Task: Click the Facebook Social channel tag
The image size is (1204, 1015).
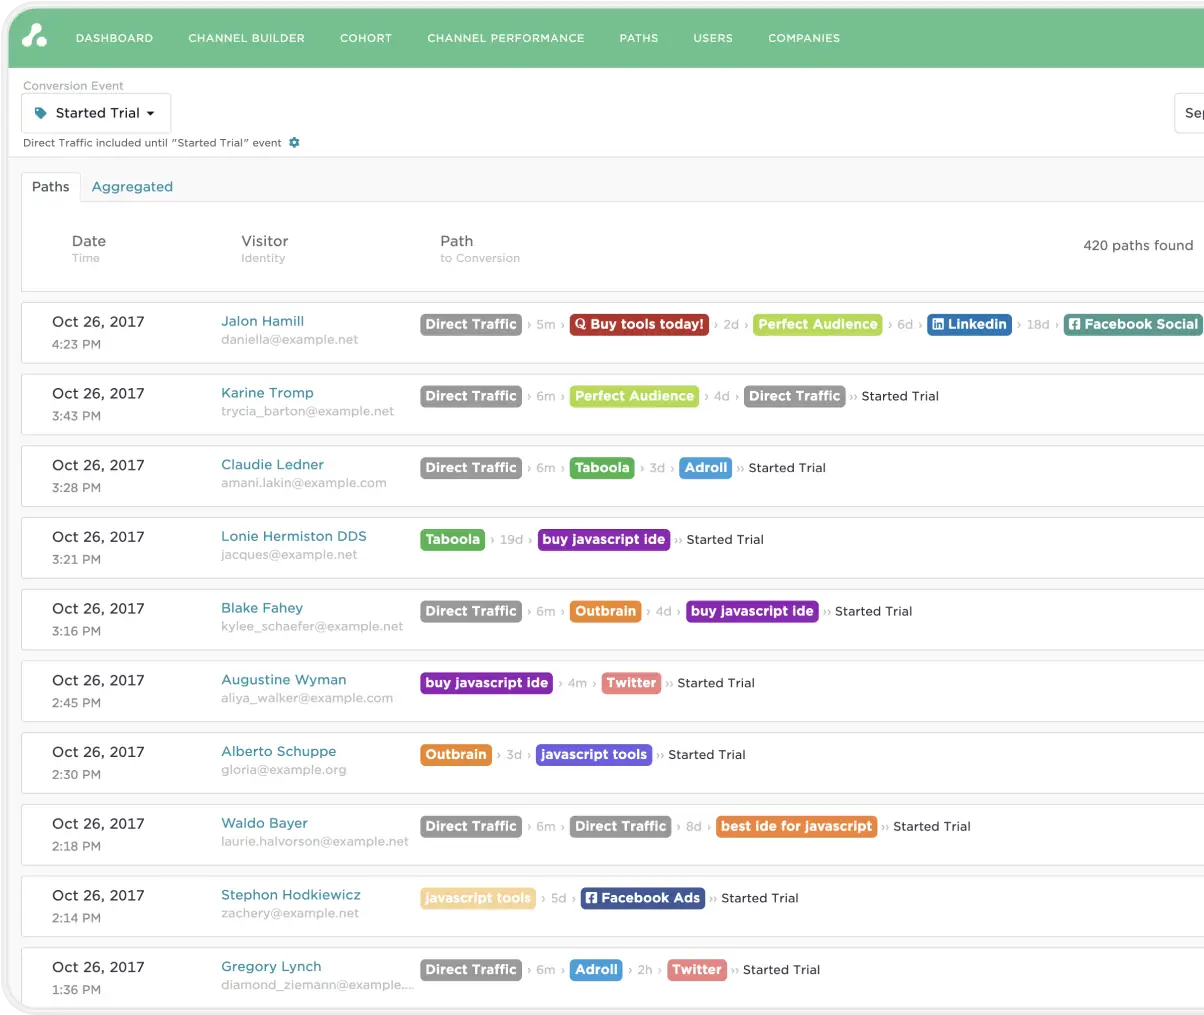Action: coord(1132,324)
